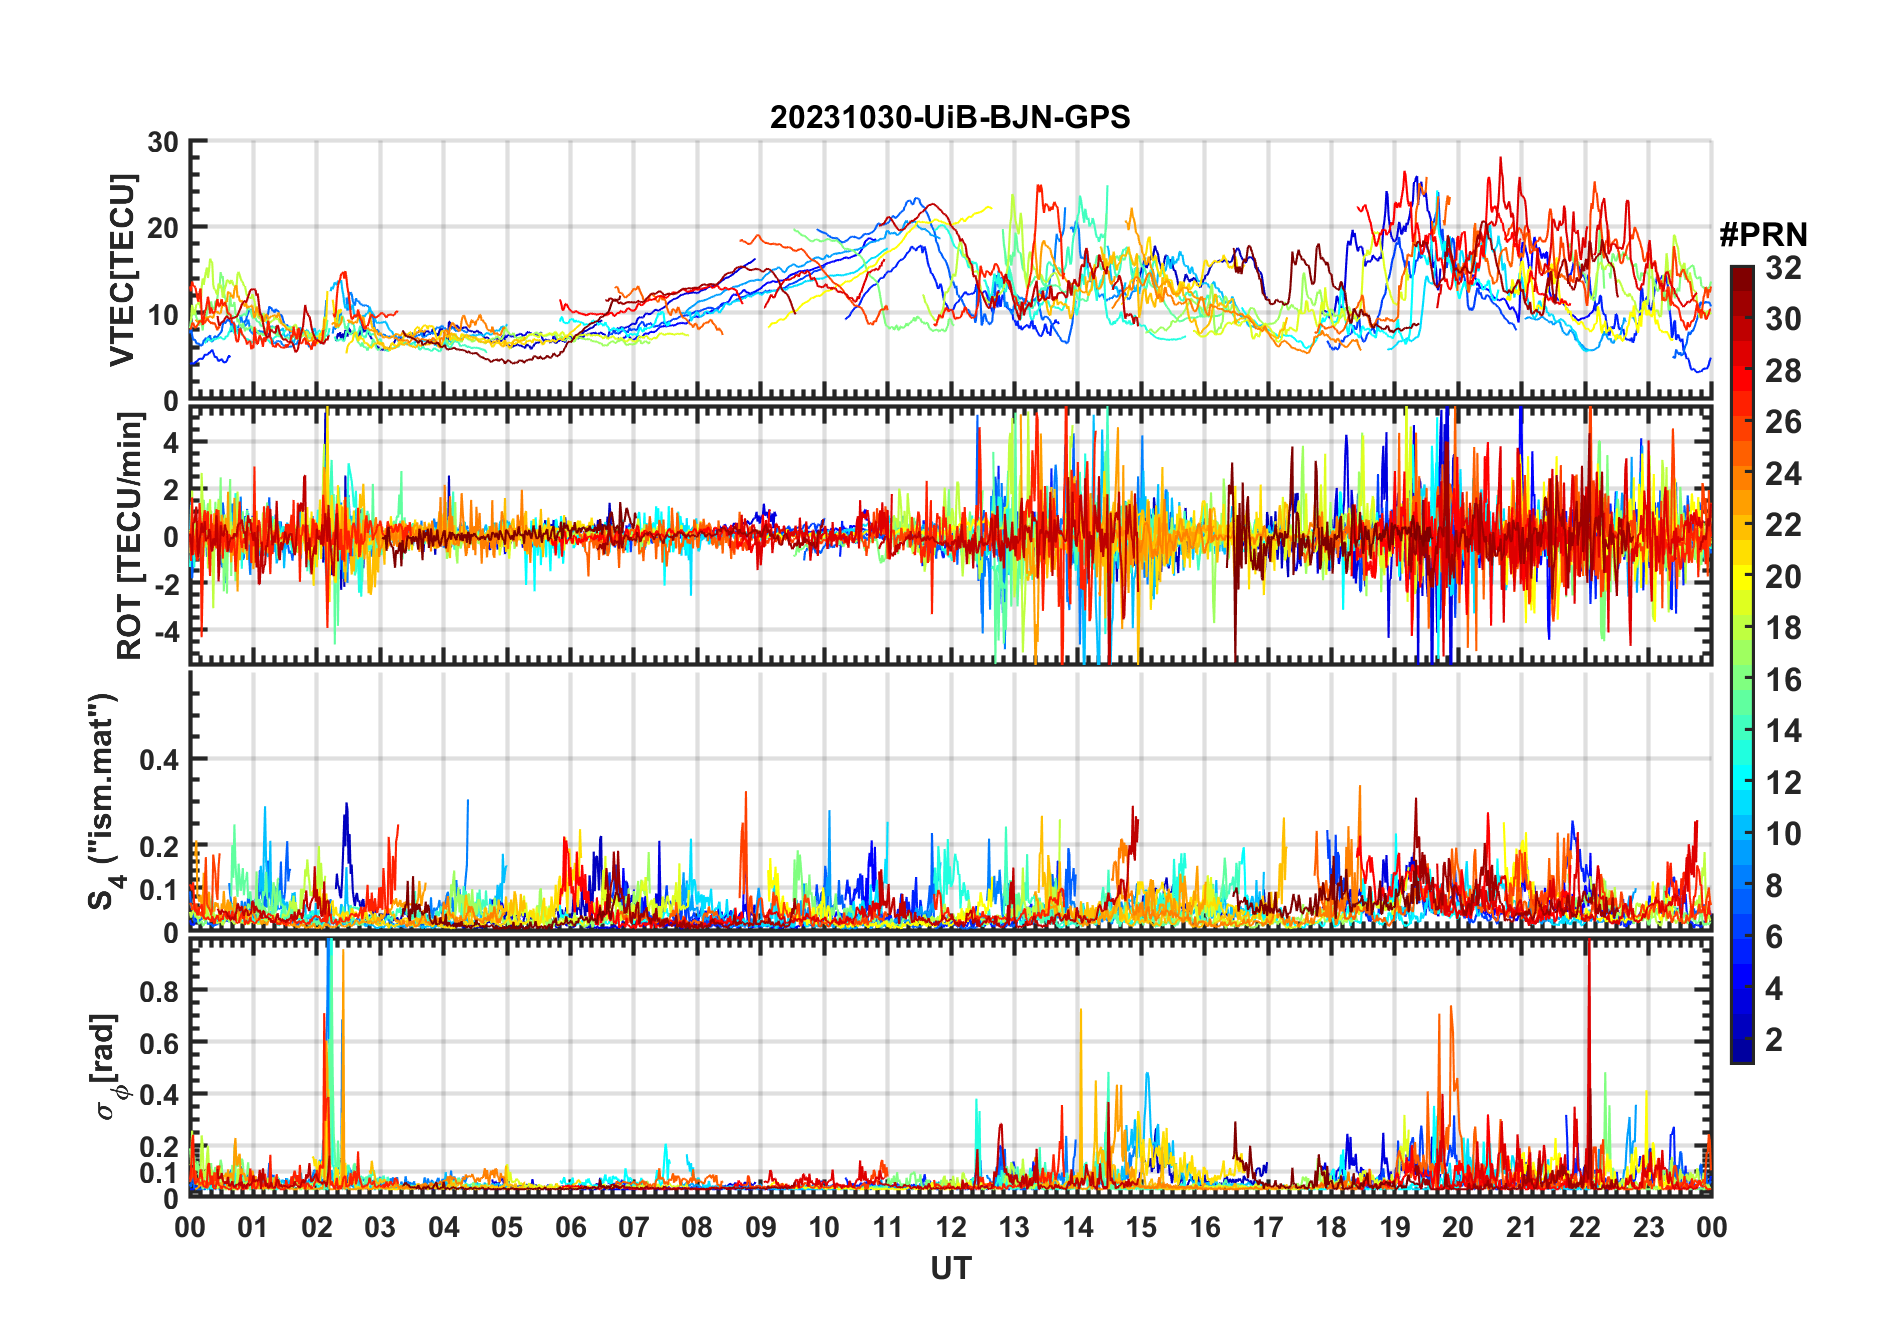This screenshot has width=1902, height=1330.
Task: Select the VTEC[TECU] y-axis label
Action: coord(122,270)
